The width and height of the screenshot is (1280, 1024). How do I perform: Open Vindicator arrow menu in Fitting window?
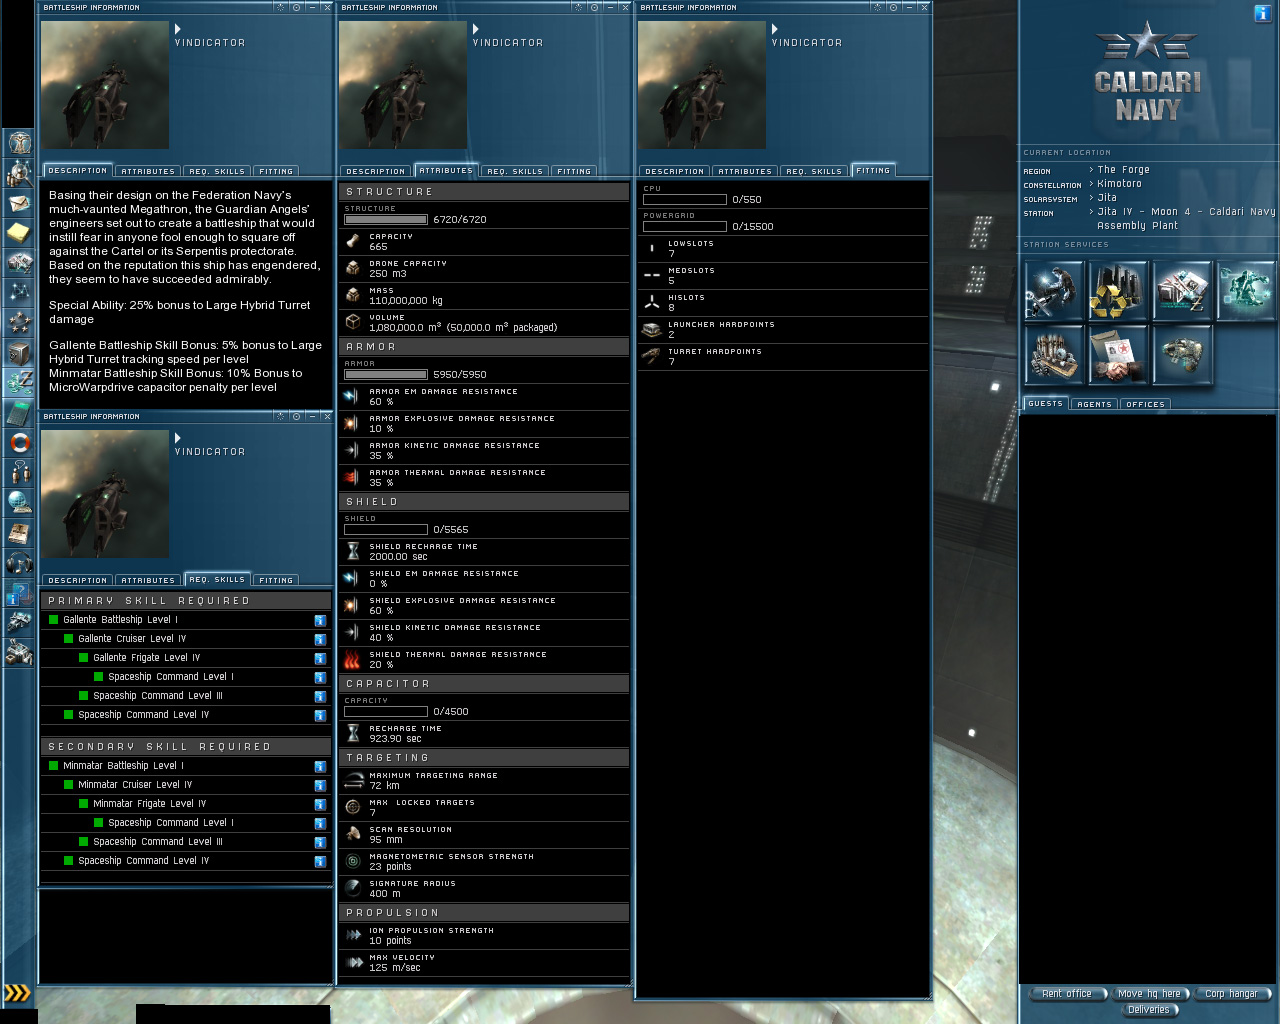(775, 29)
